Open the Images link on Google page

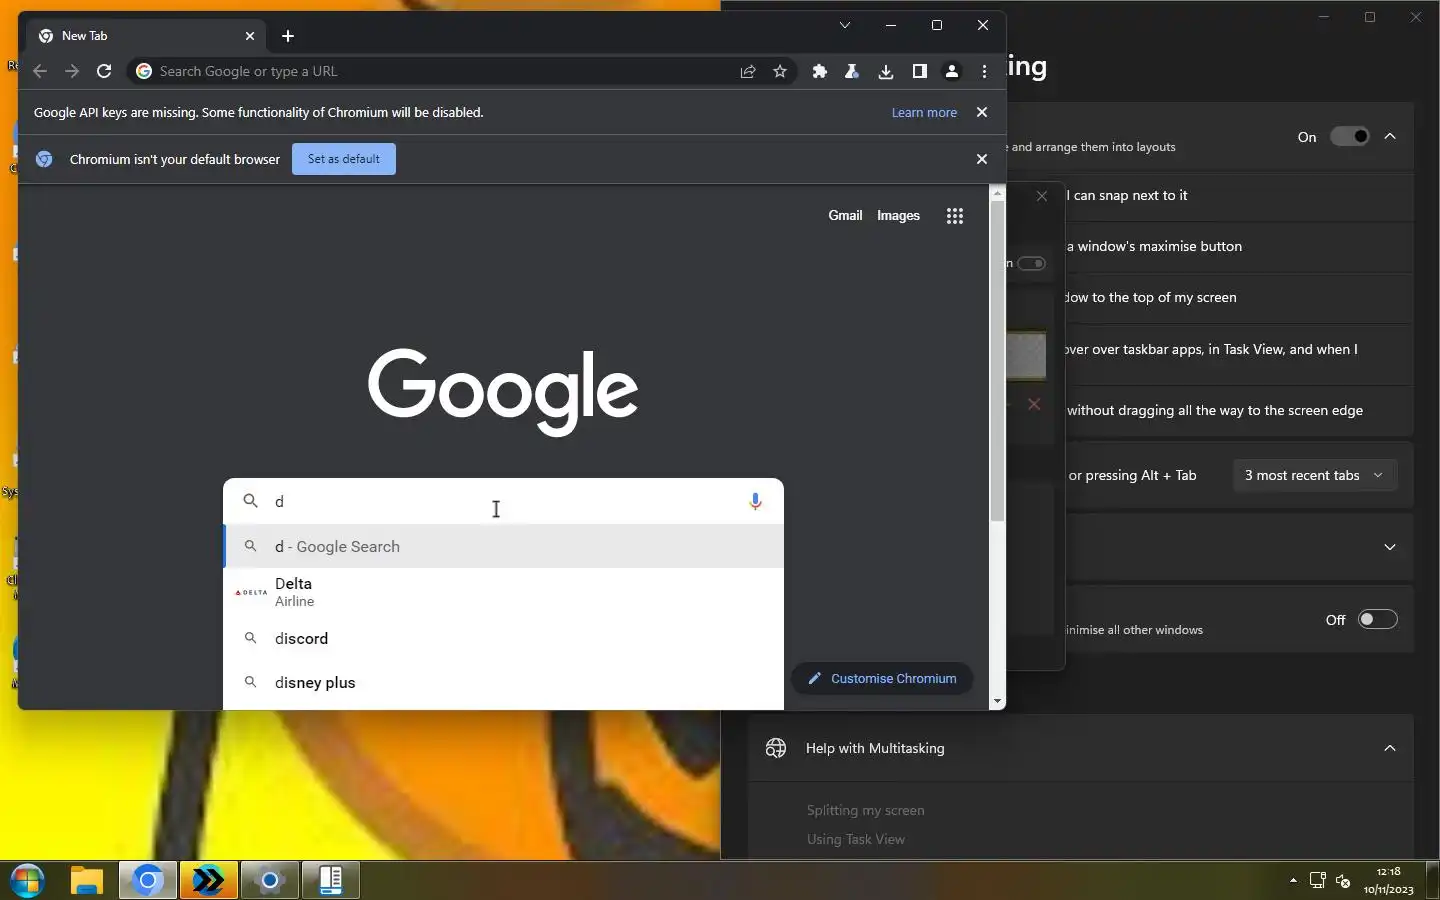coord(898,215)
